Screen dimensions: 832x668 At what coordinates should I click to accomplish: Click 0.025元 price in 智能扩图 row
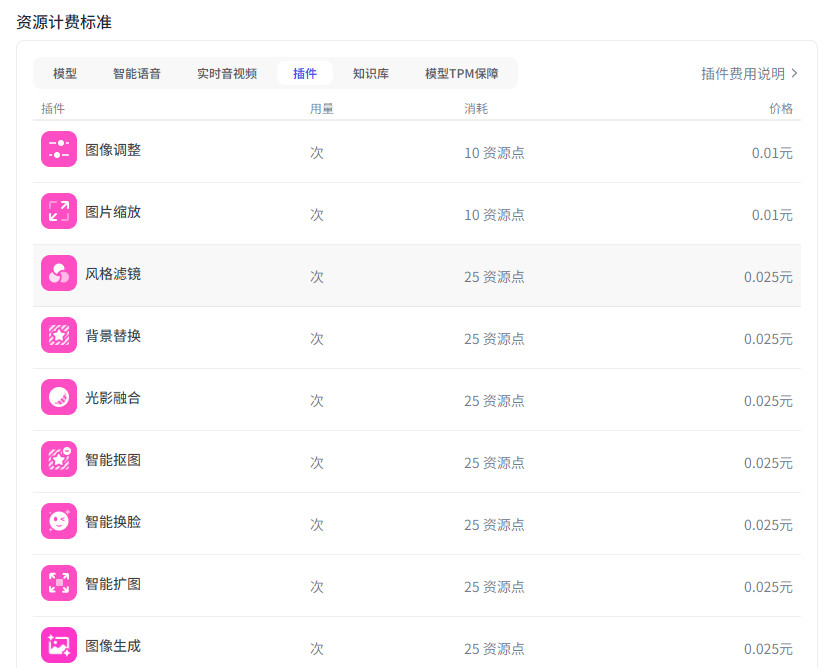[x=768, y=588]
